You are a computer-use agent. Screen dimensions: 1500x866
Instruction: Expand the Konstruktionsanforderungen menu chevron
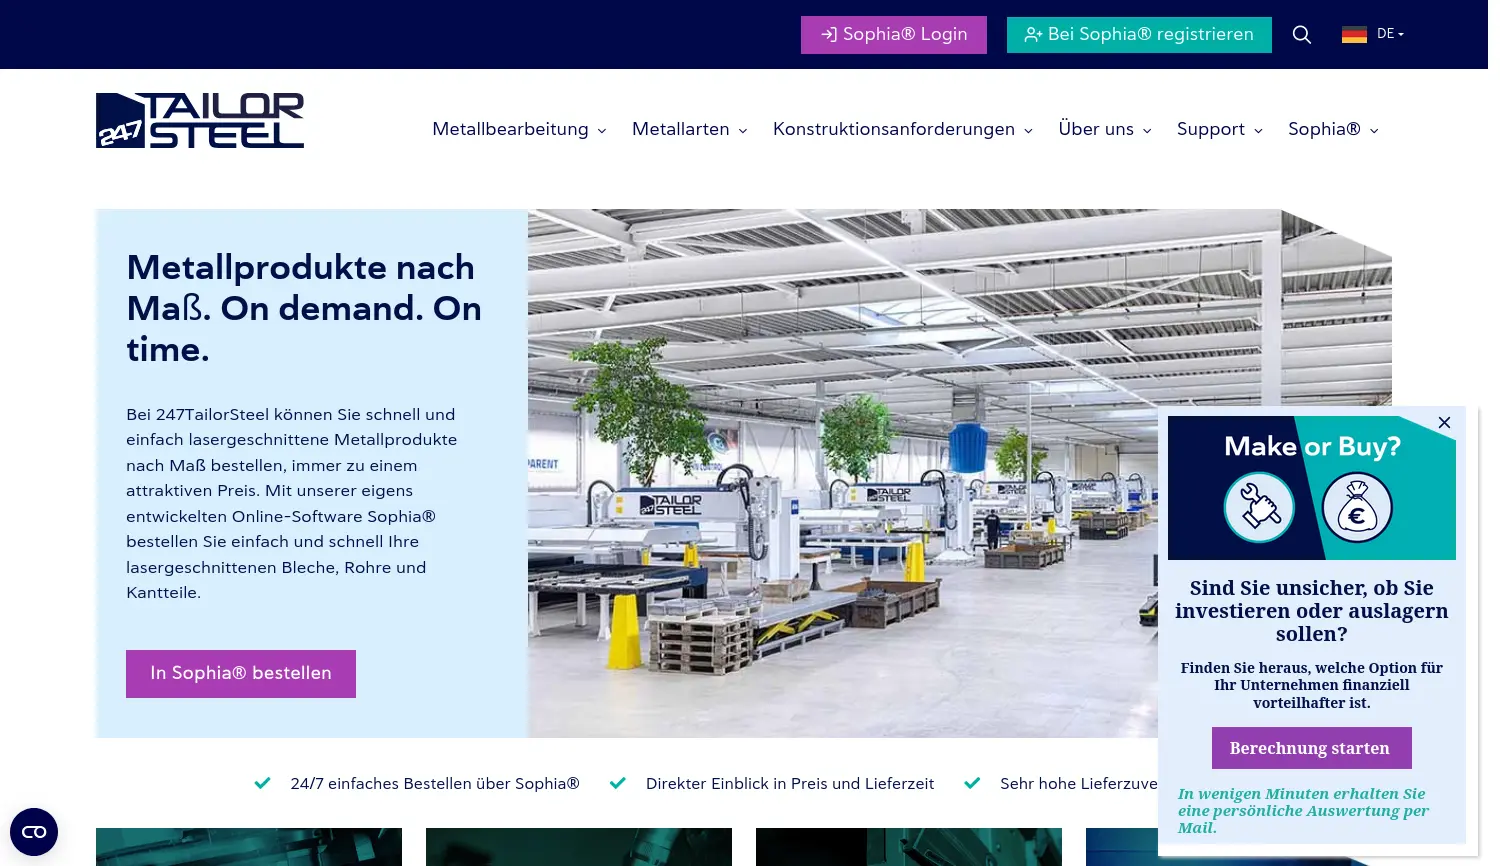[1028, 130]
